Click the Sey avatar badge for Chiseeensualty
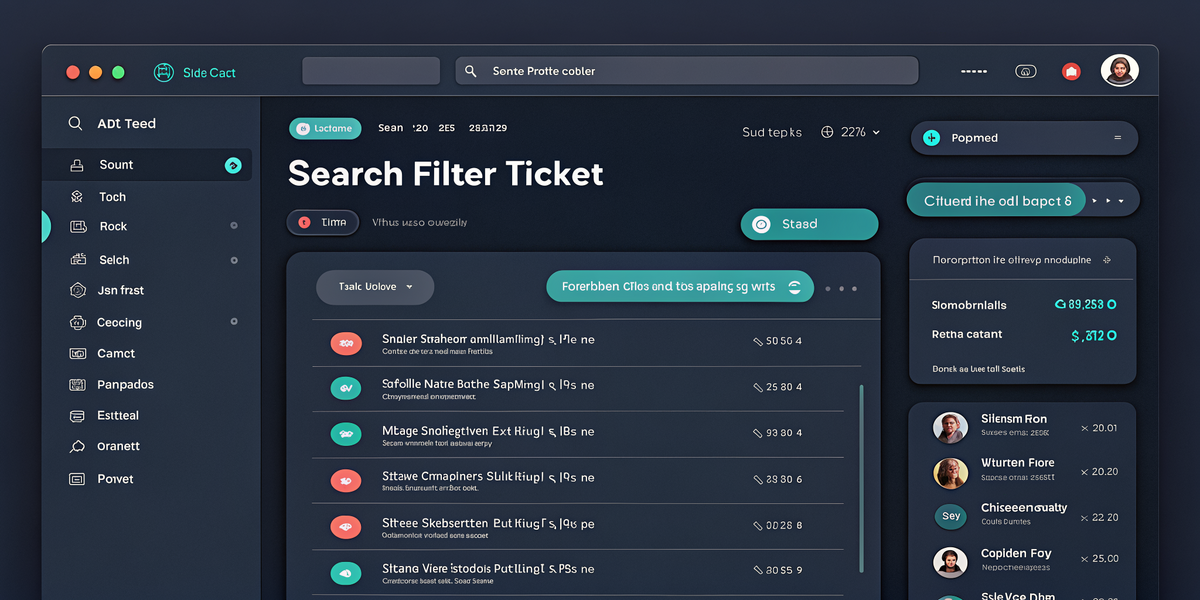 950,516
